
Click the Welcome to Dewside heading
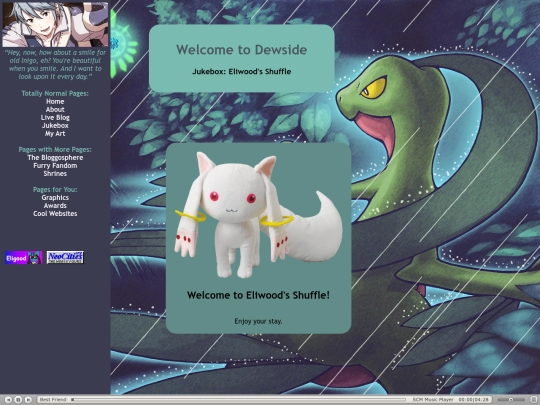[x=242, y=50]
